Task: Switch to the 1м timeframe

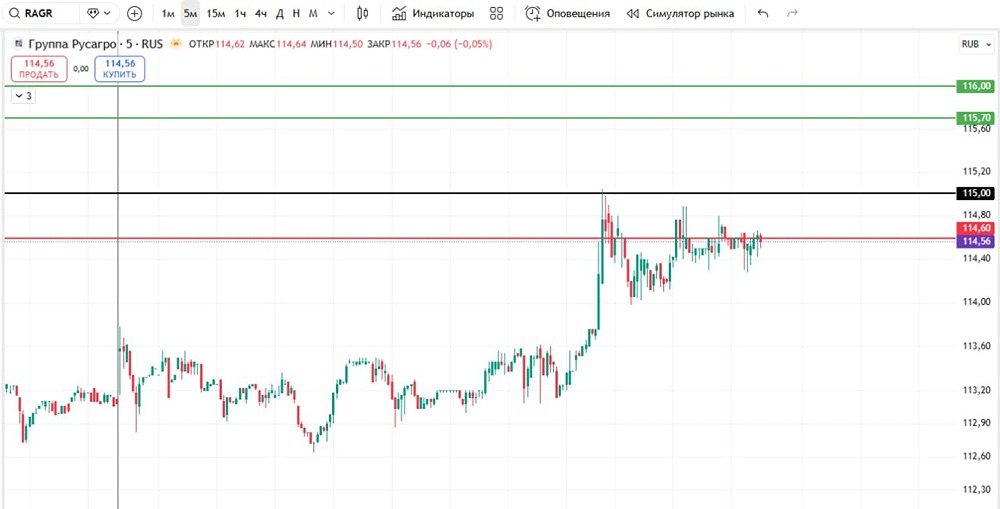Action: coord(168,13)
